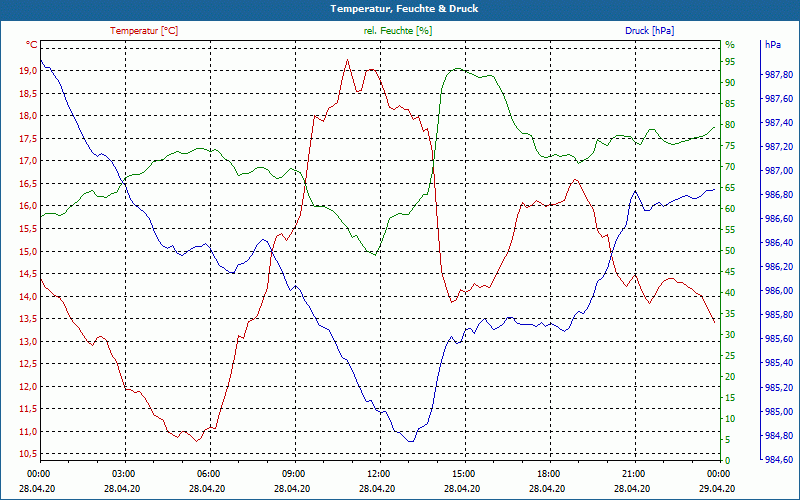This screenshot has height=500, width=800.
Task: Click the green "50" humidity axis label
Action: [x=730, y=251]
